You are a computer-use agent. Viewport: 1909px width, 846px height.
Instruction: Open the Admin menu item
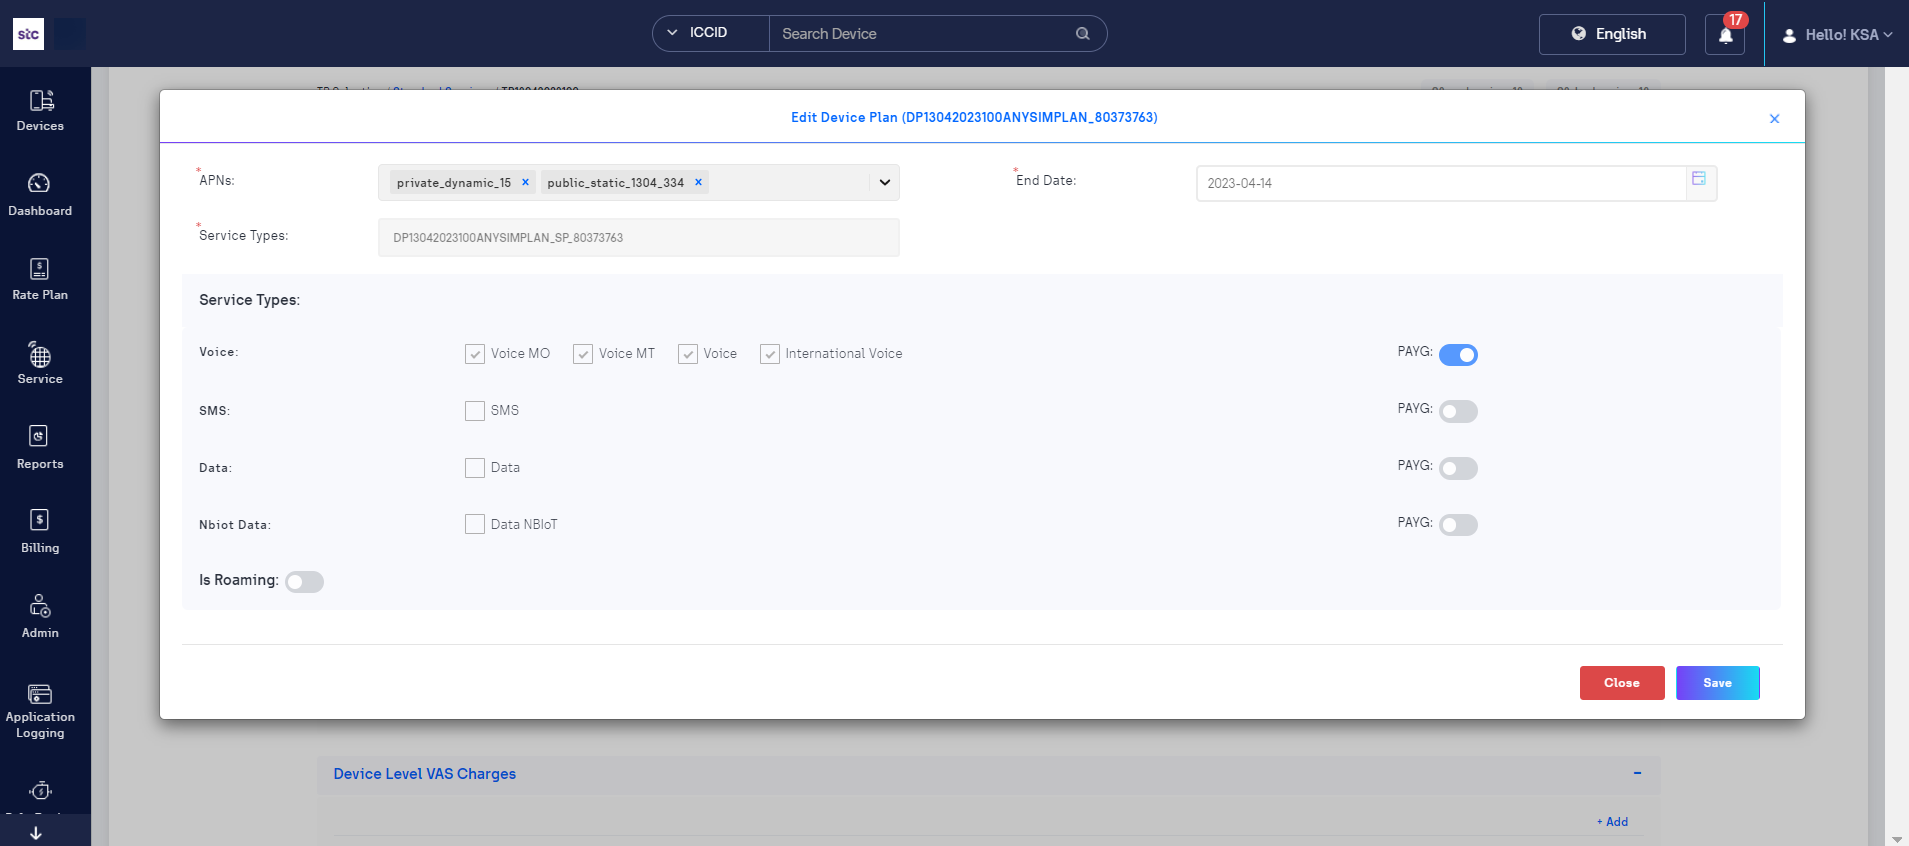pyautogui.click(x=40, y=617)
